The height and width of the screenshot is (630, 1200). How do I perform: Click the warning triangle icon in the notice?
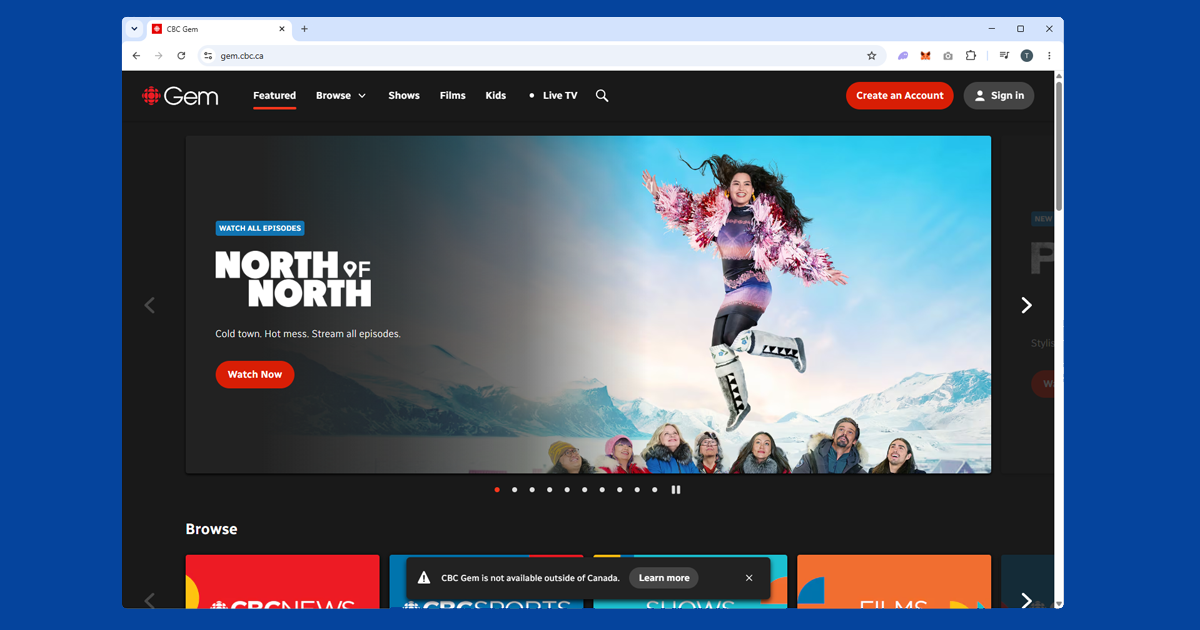424,578
